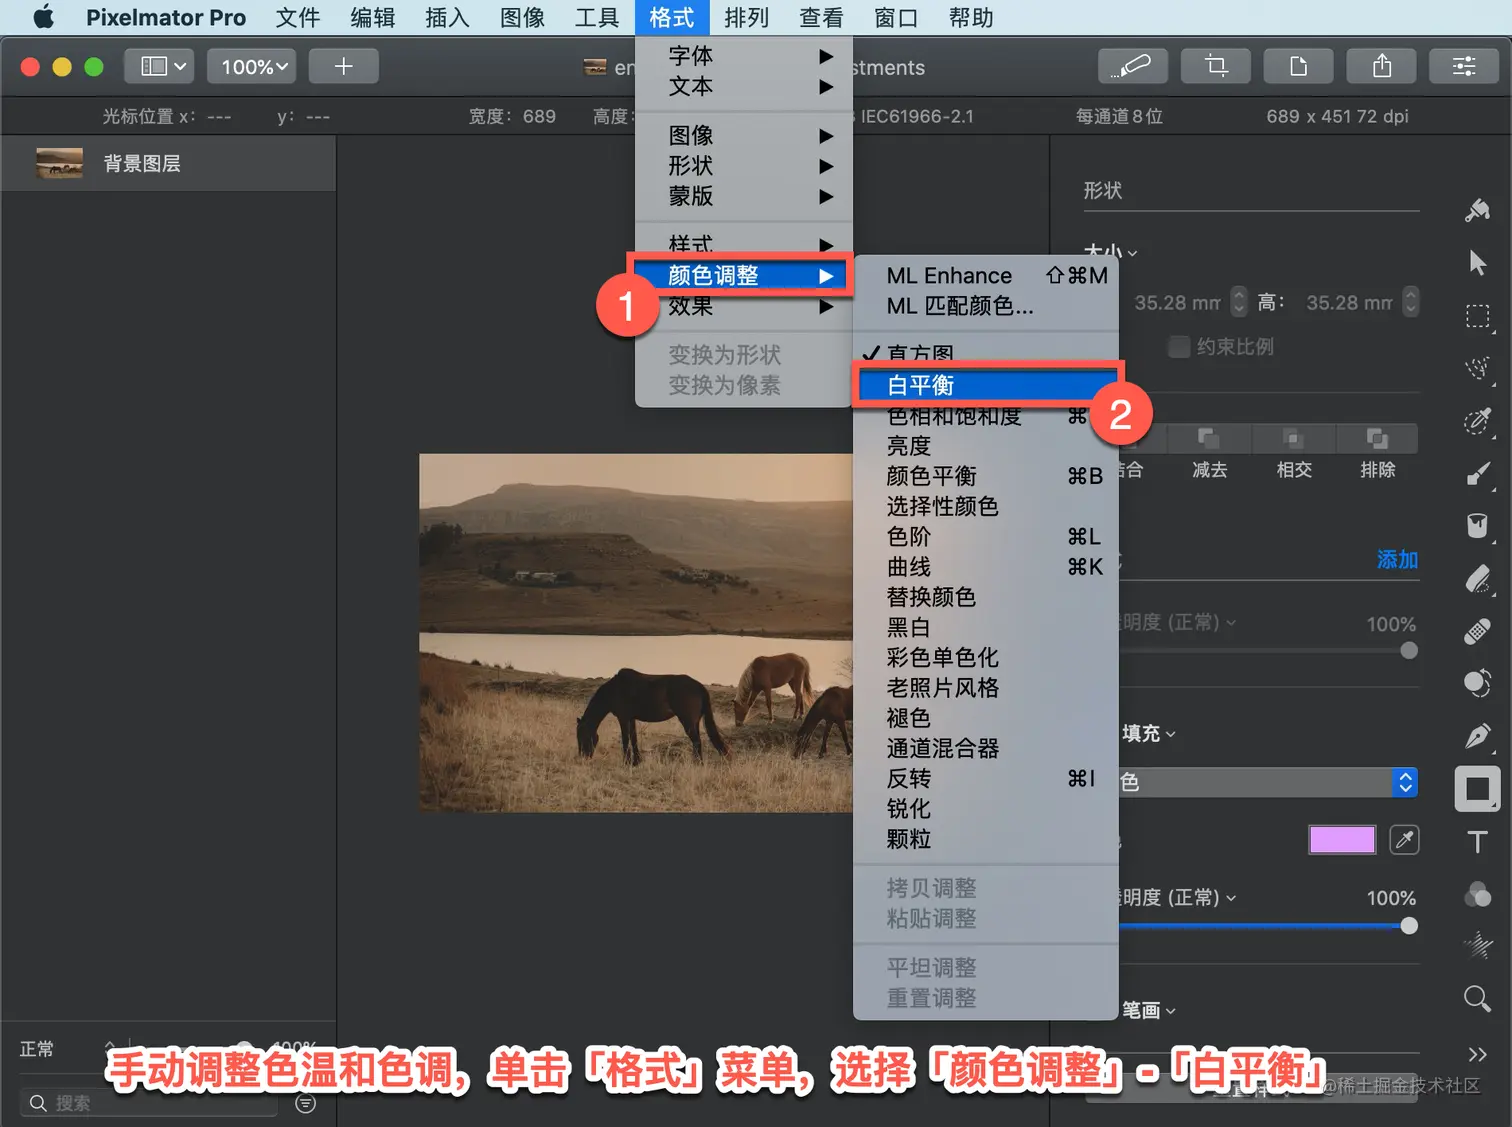Screen dimensions: 1512x1127
Task: Open the 字体 submenu
Action: click(x=744, y=56)
